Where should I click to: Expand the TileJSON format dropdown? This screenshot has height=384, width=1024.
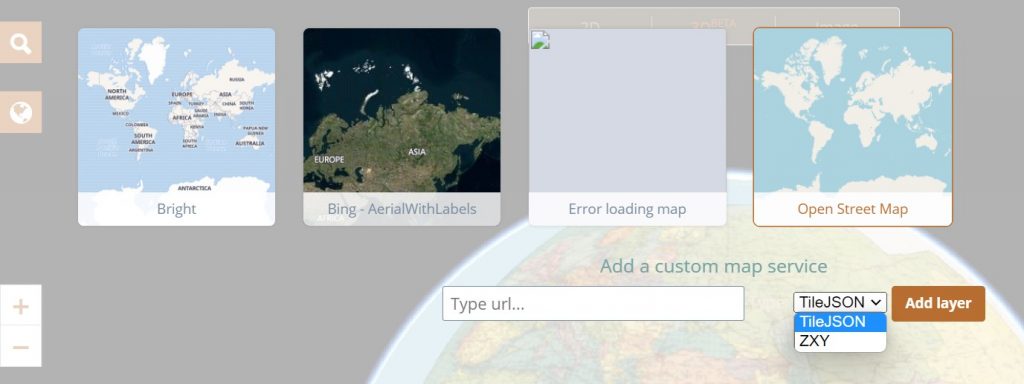coord(840,302)
